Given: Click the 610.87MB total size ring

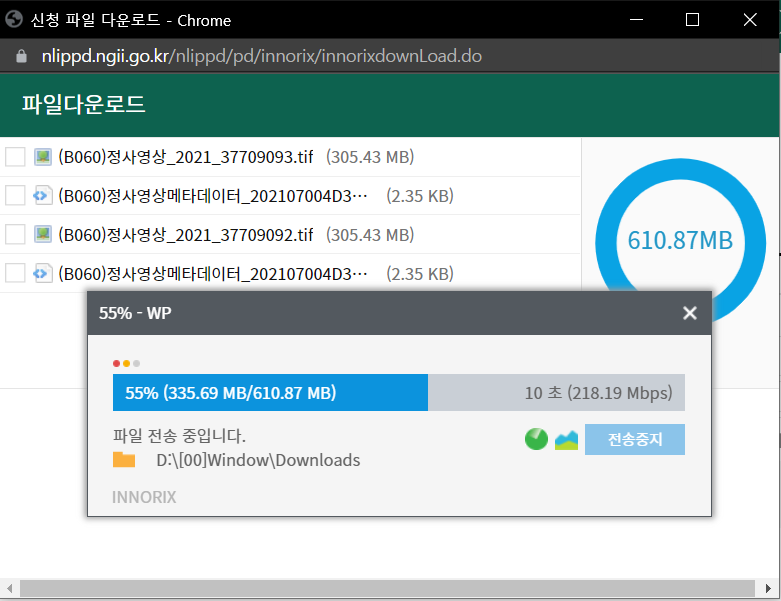Looking at the screenshot, I should pos(680,240).
